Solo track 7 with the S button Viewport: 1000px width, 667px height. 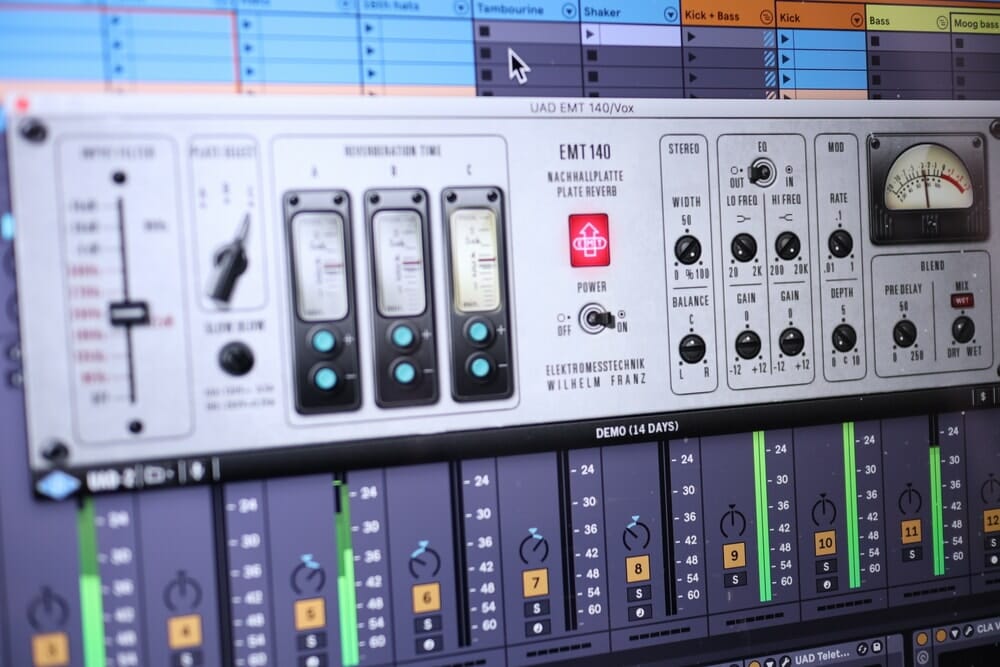(535, 608)
